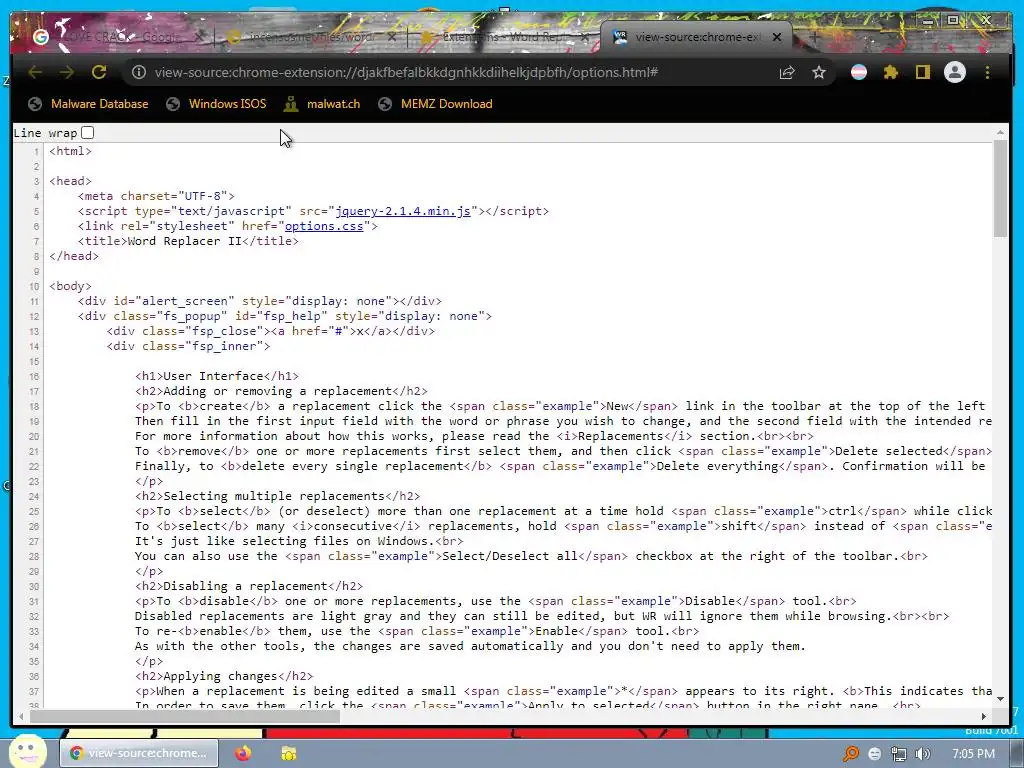Open Firefox from the taskbar

[243, 753]
